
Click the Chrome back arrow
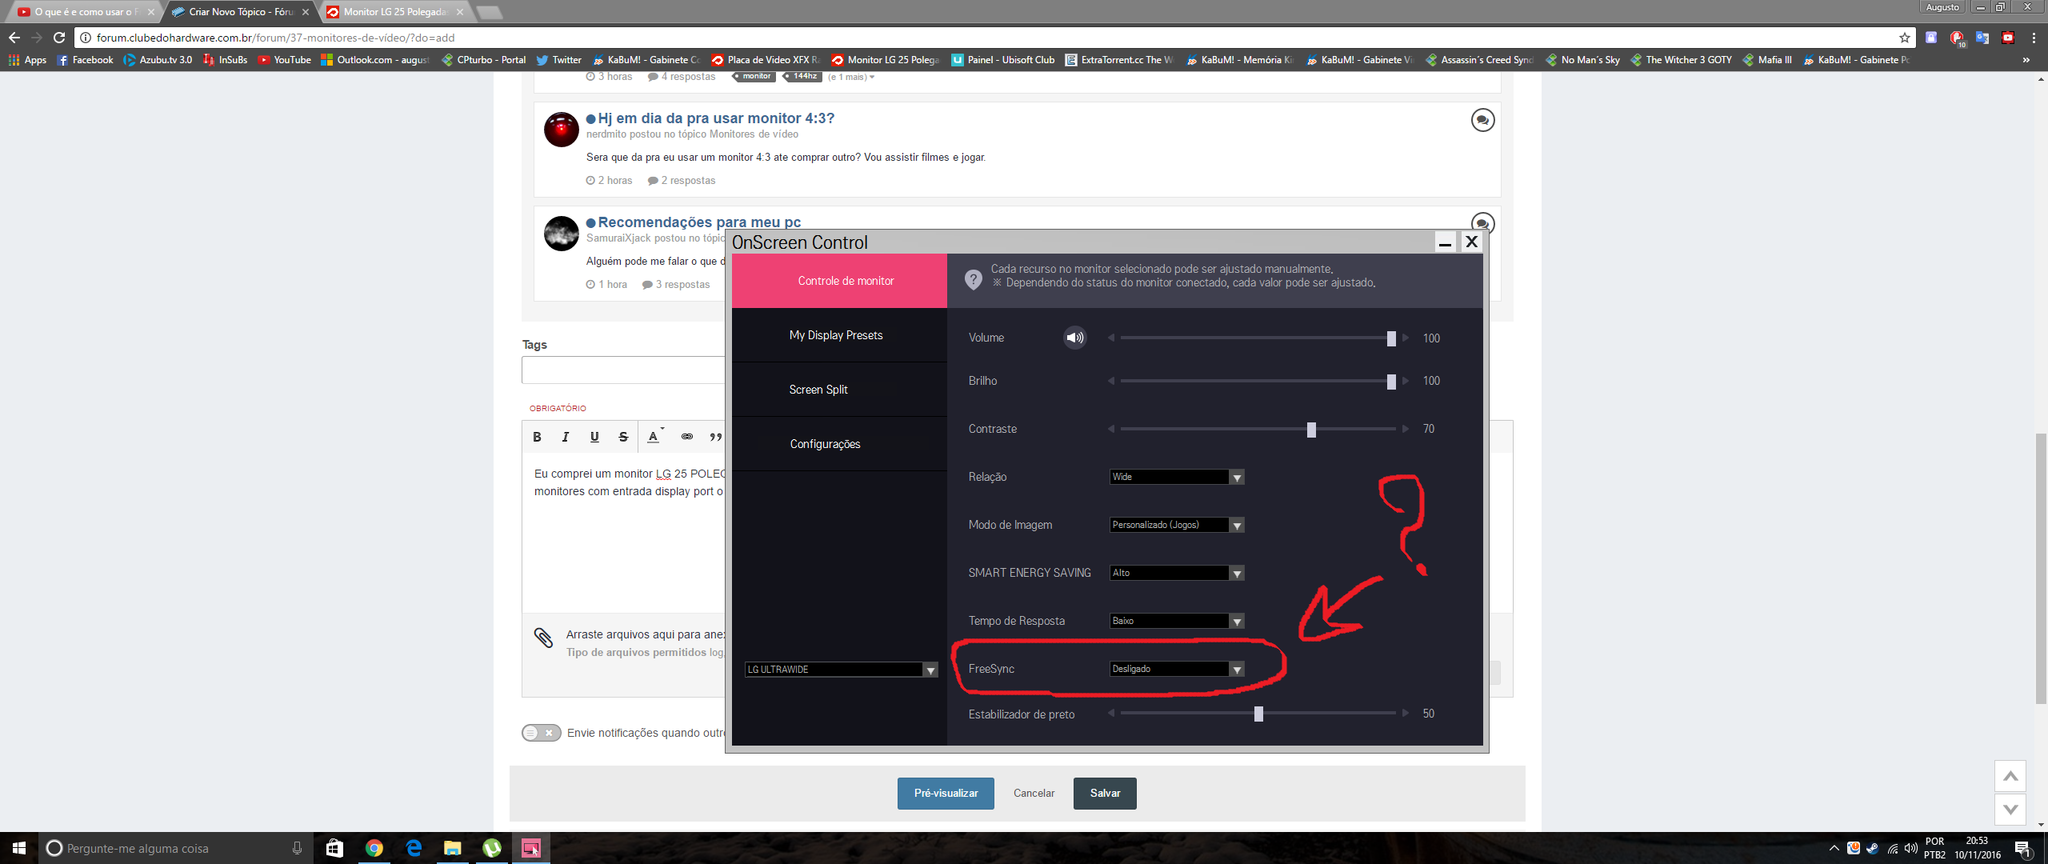(14, 37)
